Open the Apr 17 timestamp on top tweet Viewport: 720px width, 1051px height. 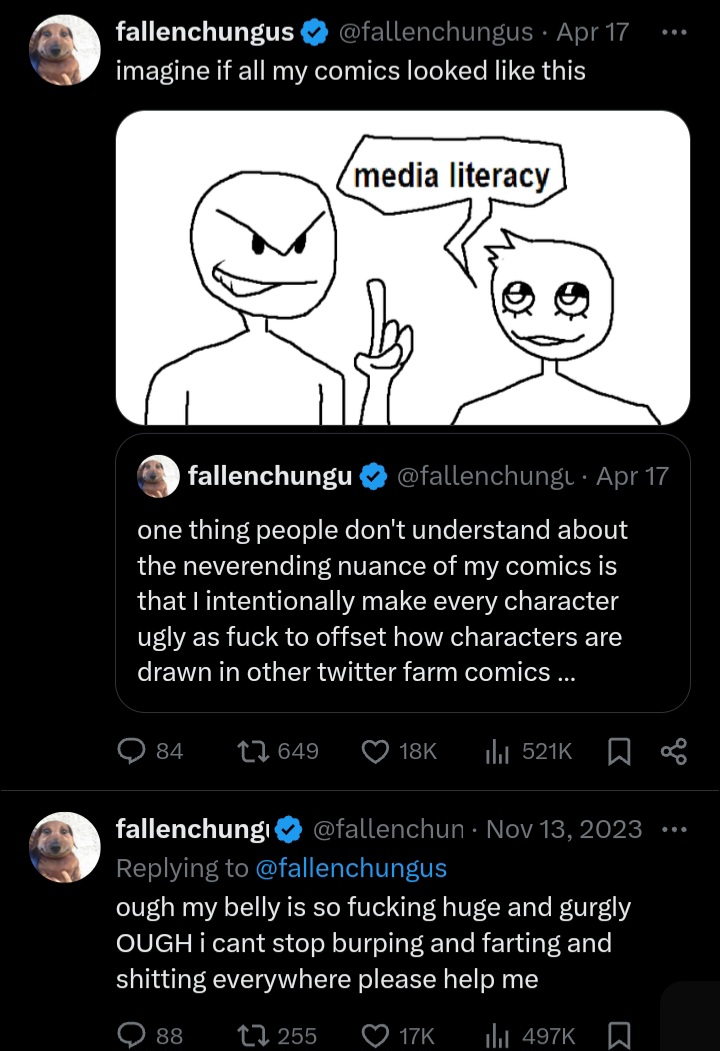(x=593, y=32)
